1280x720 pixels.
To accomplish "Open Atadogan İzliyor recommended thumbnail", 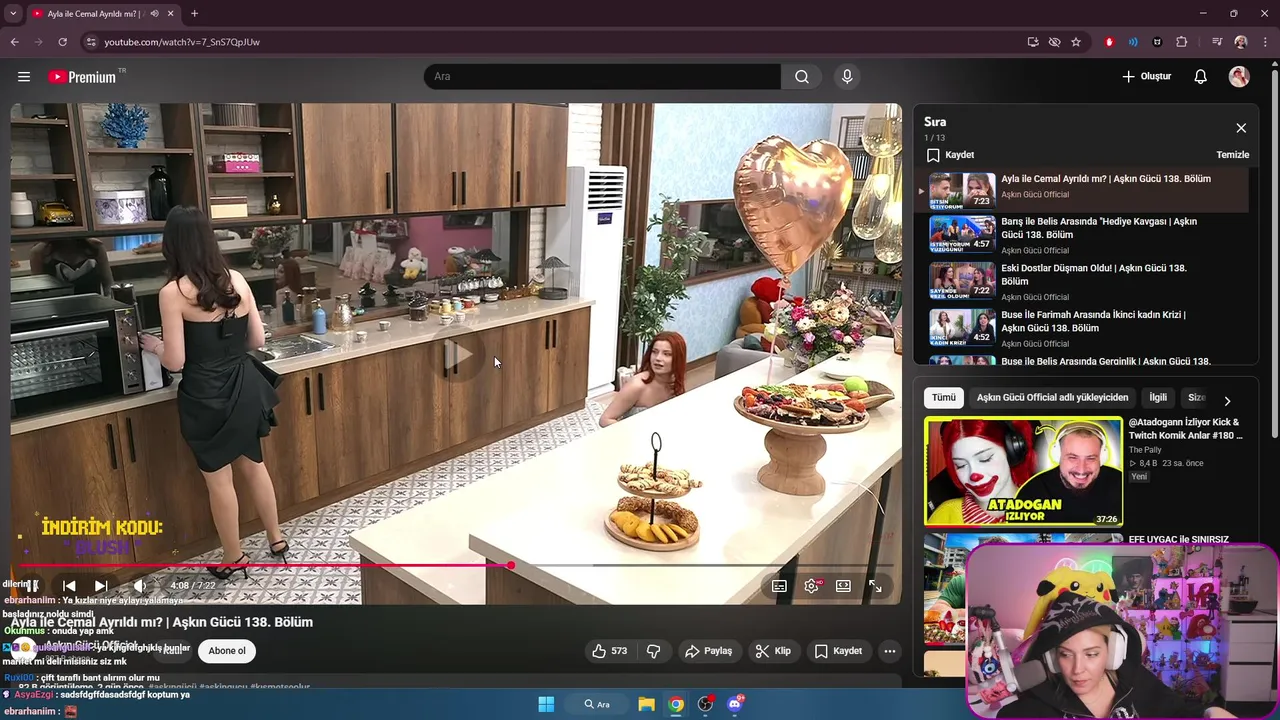I will coord(1023,472).
